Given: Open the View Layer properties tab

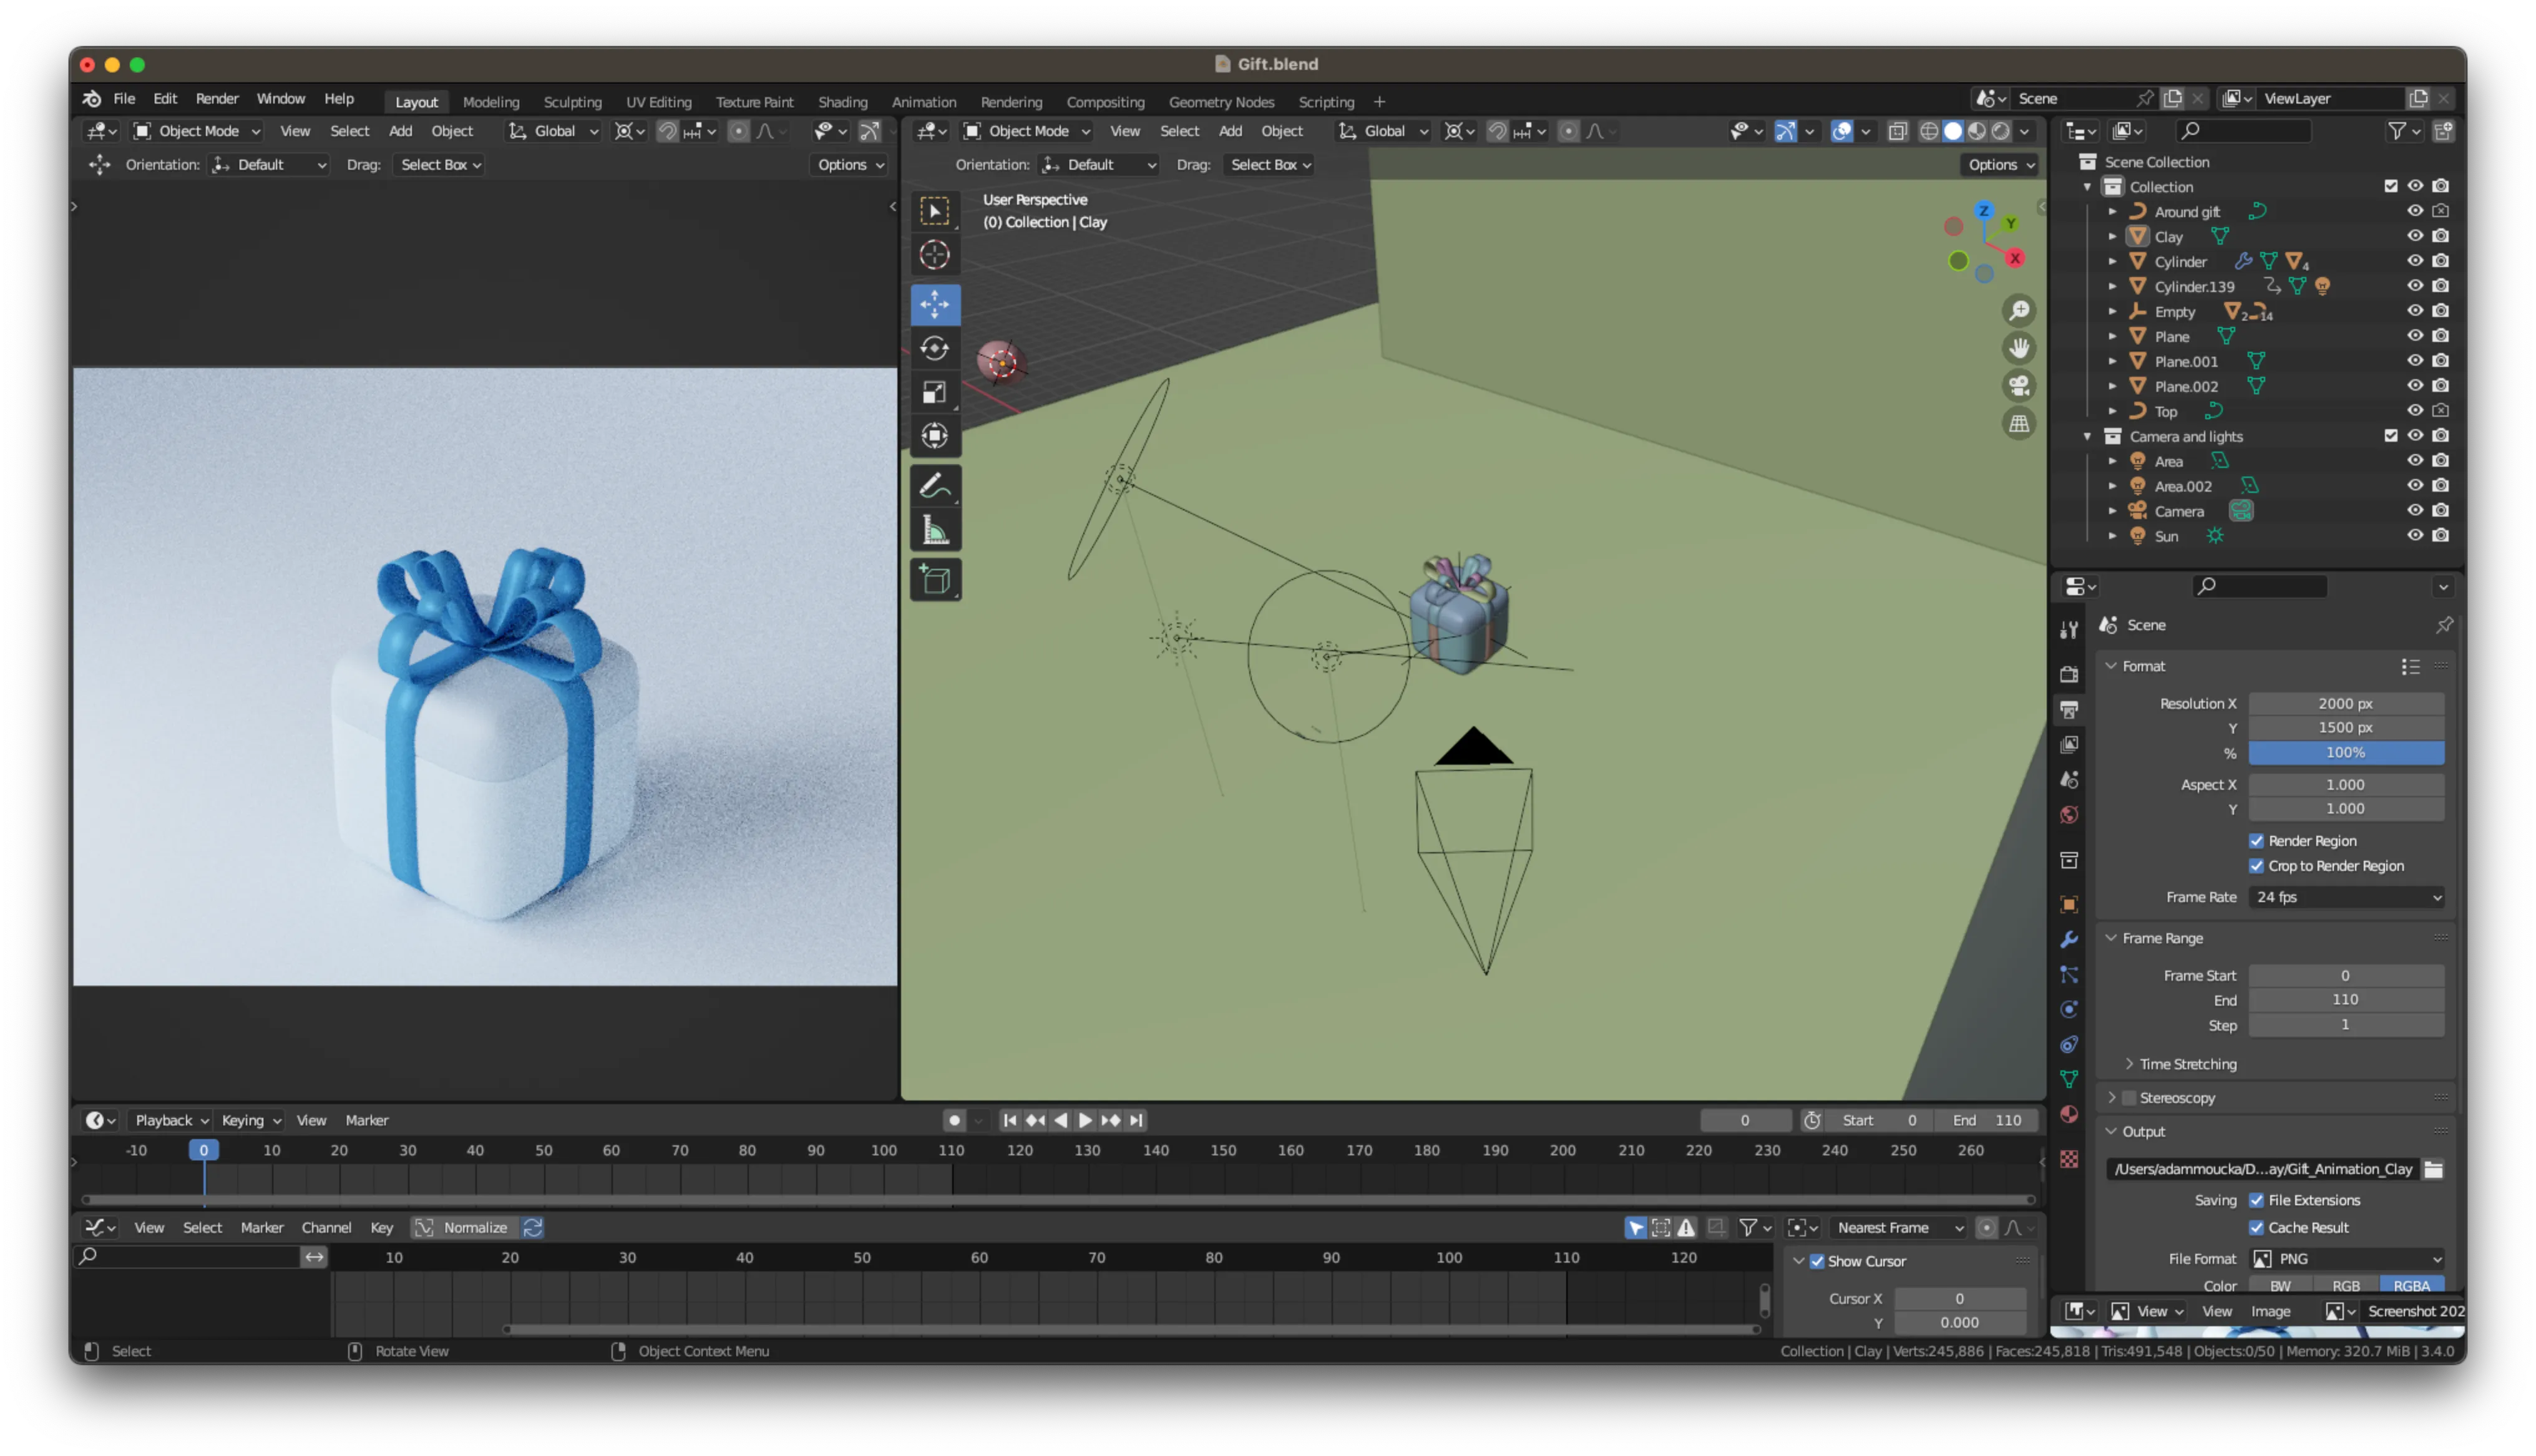Looking at the screenshot, I should pos(2068,745).
